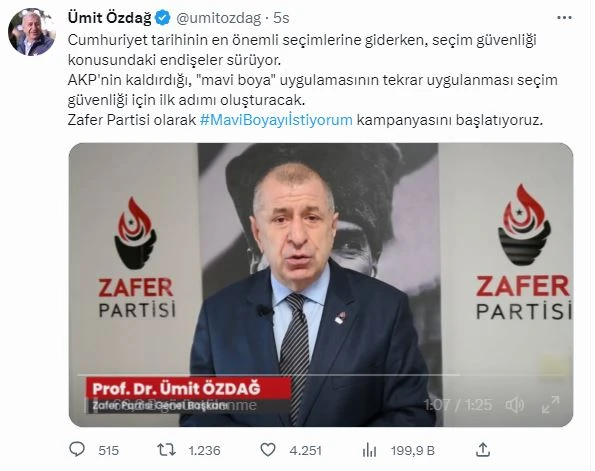This screenshot has height=471, width=595.
Task: Click the retweet arrows icon
Action: [x=167, y=450]
